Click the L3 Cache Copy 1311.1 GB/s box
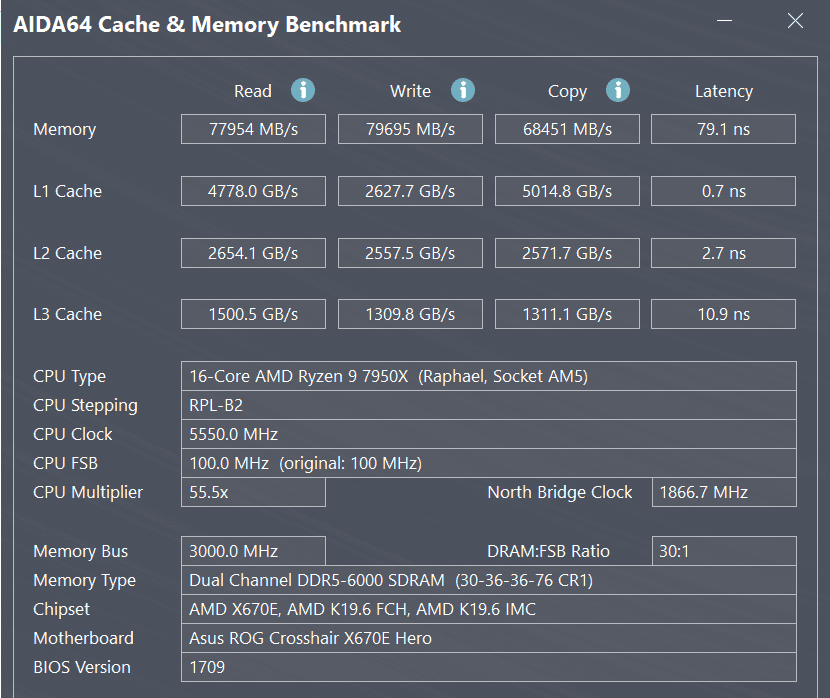Screen dimensions: 830x698 coord(567,314)
